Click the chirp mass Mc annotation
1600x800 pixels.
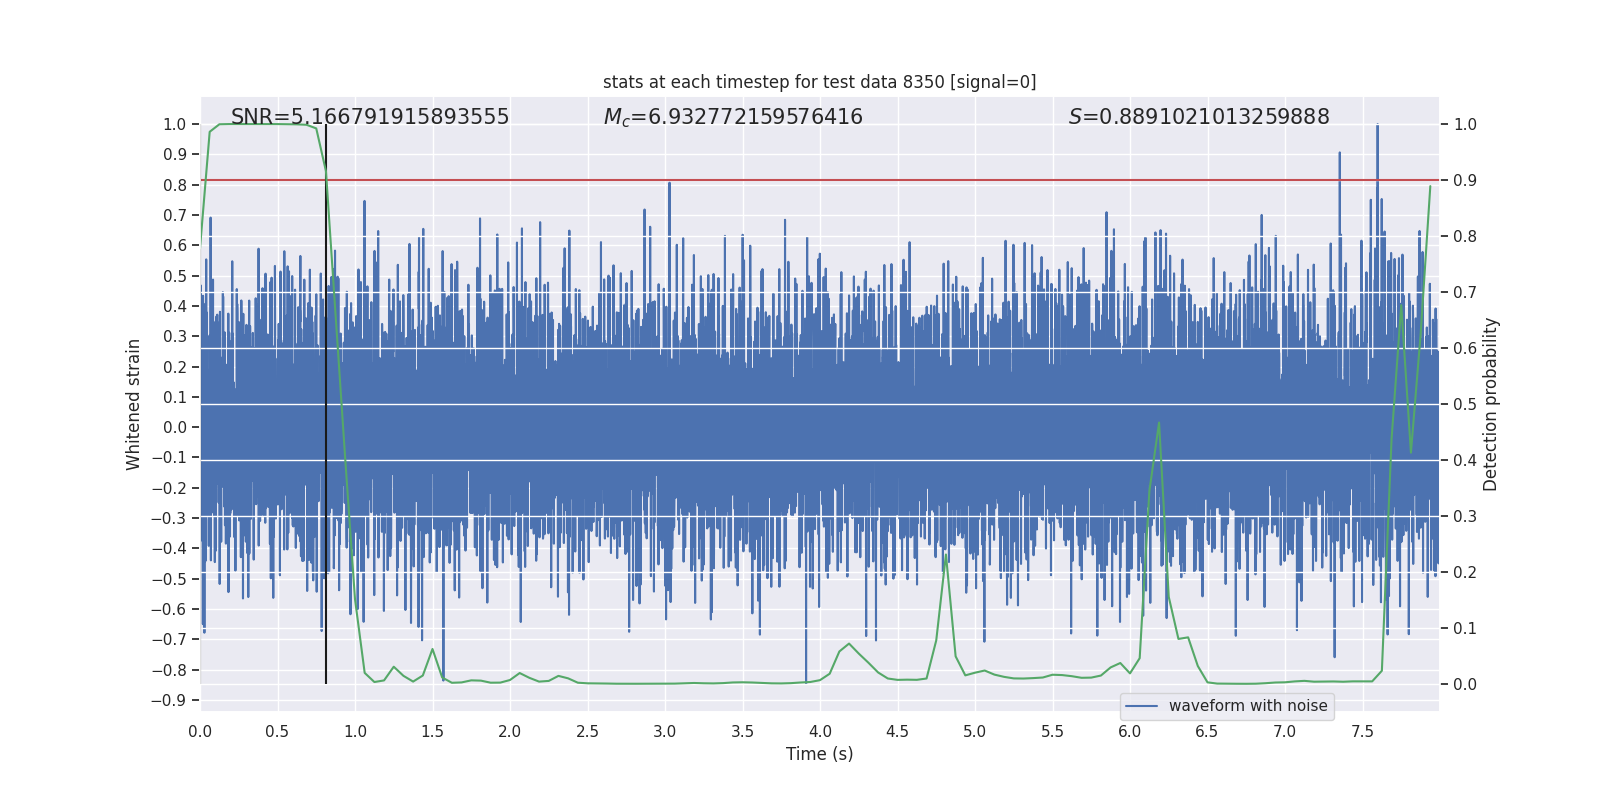coord(732,117)
